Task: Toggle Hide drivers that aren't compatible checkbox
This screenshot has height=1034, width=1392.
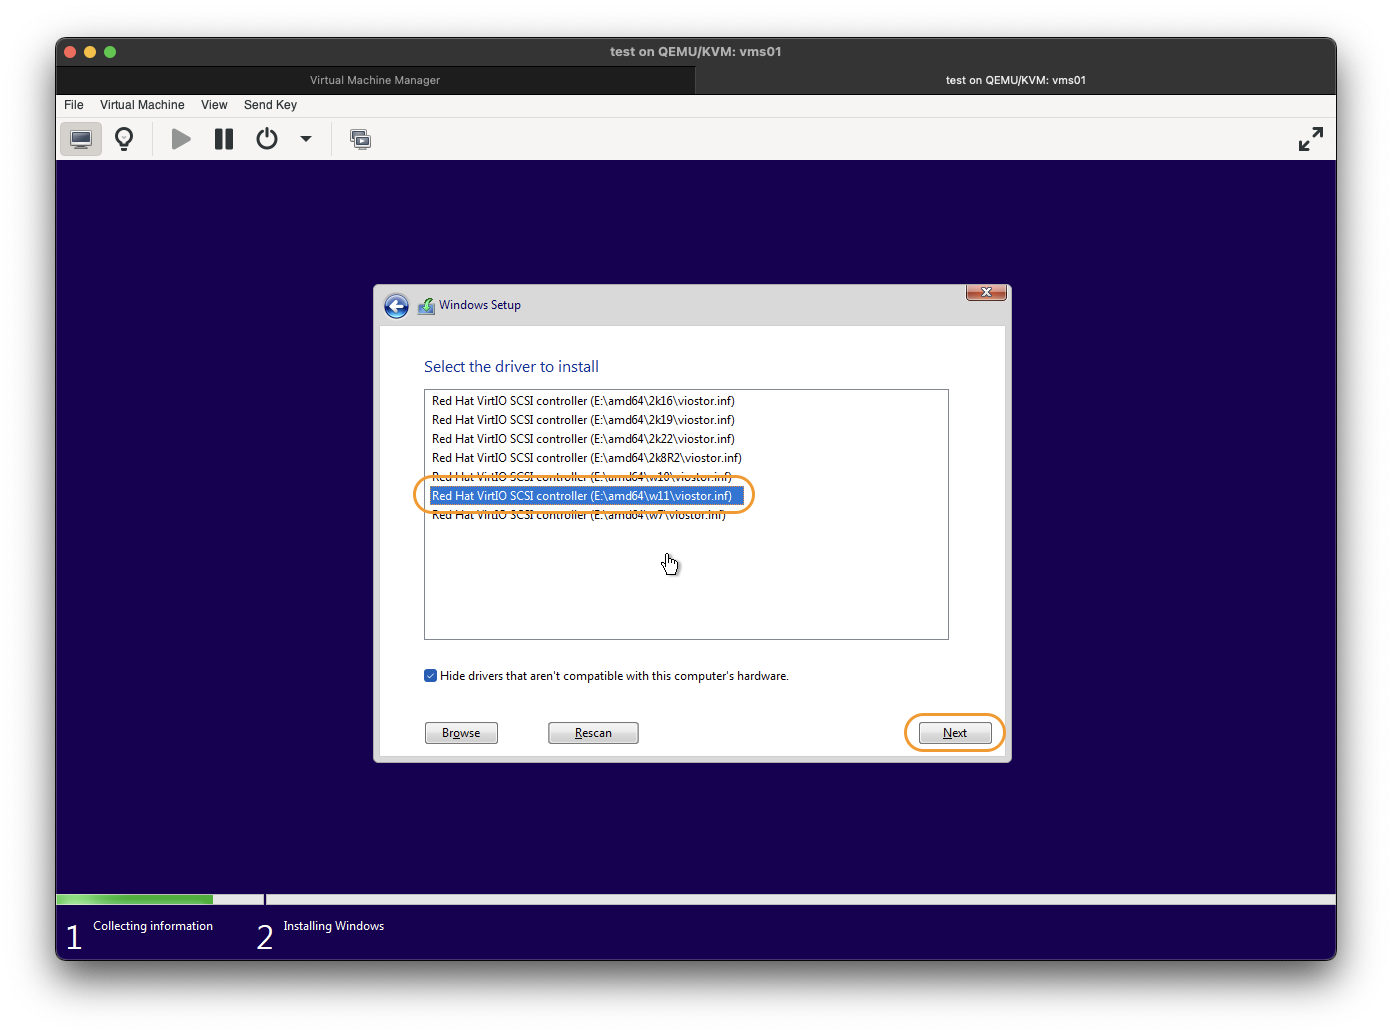Action: tap(430, 676)
